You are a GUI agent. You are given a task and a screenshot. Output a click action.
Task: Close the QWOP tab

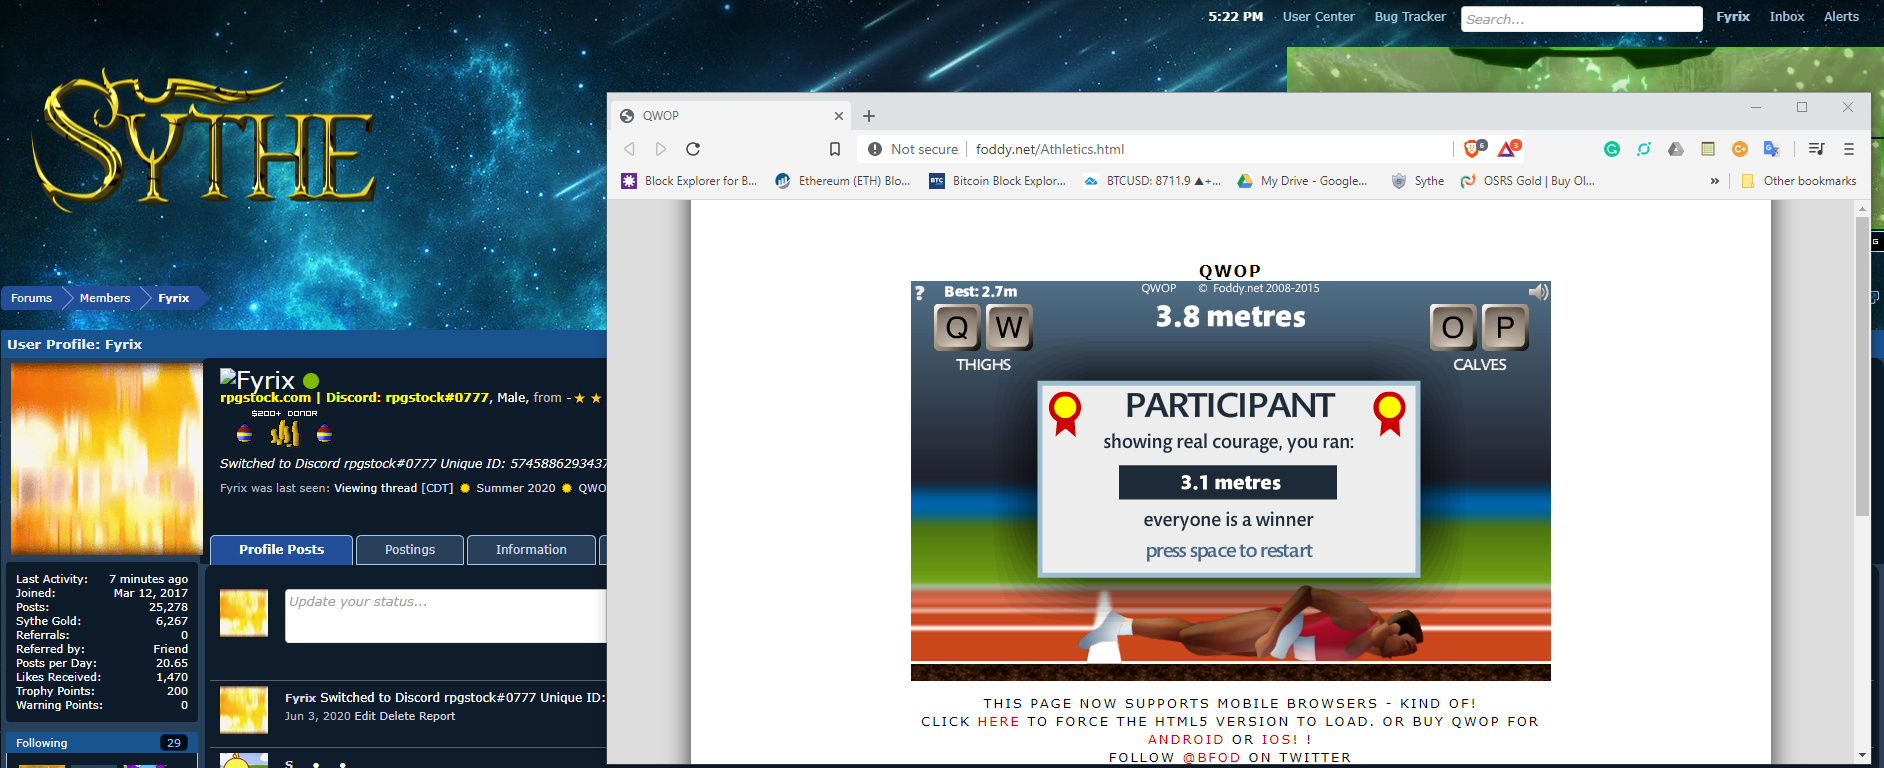pos(839,116)
